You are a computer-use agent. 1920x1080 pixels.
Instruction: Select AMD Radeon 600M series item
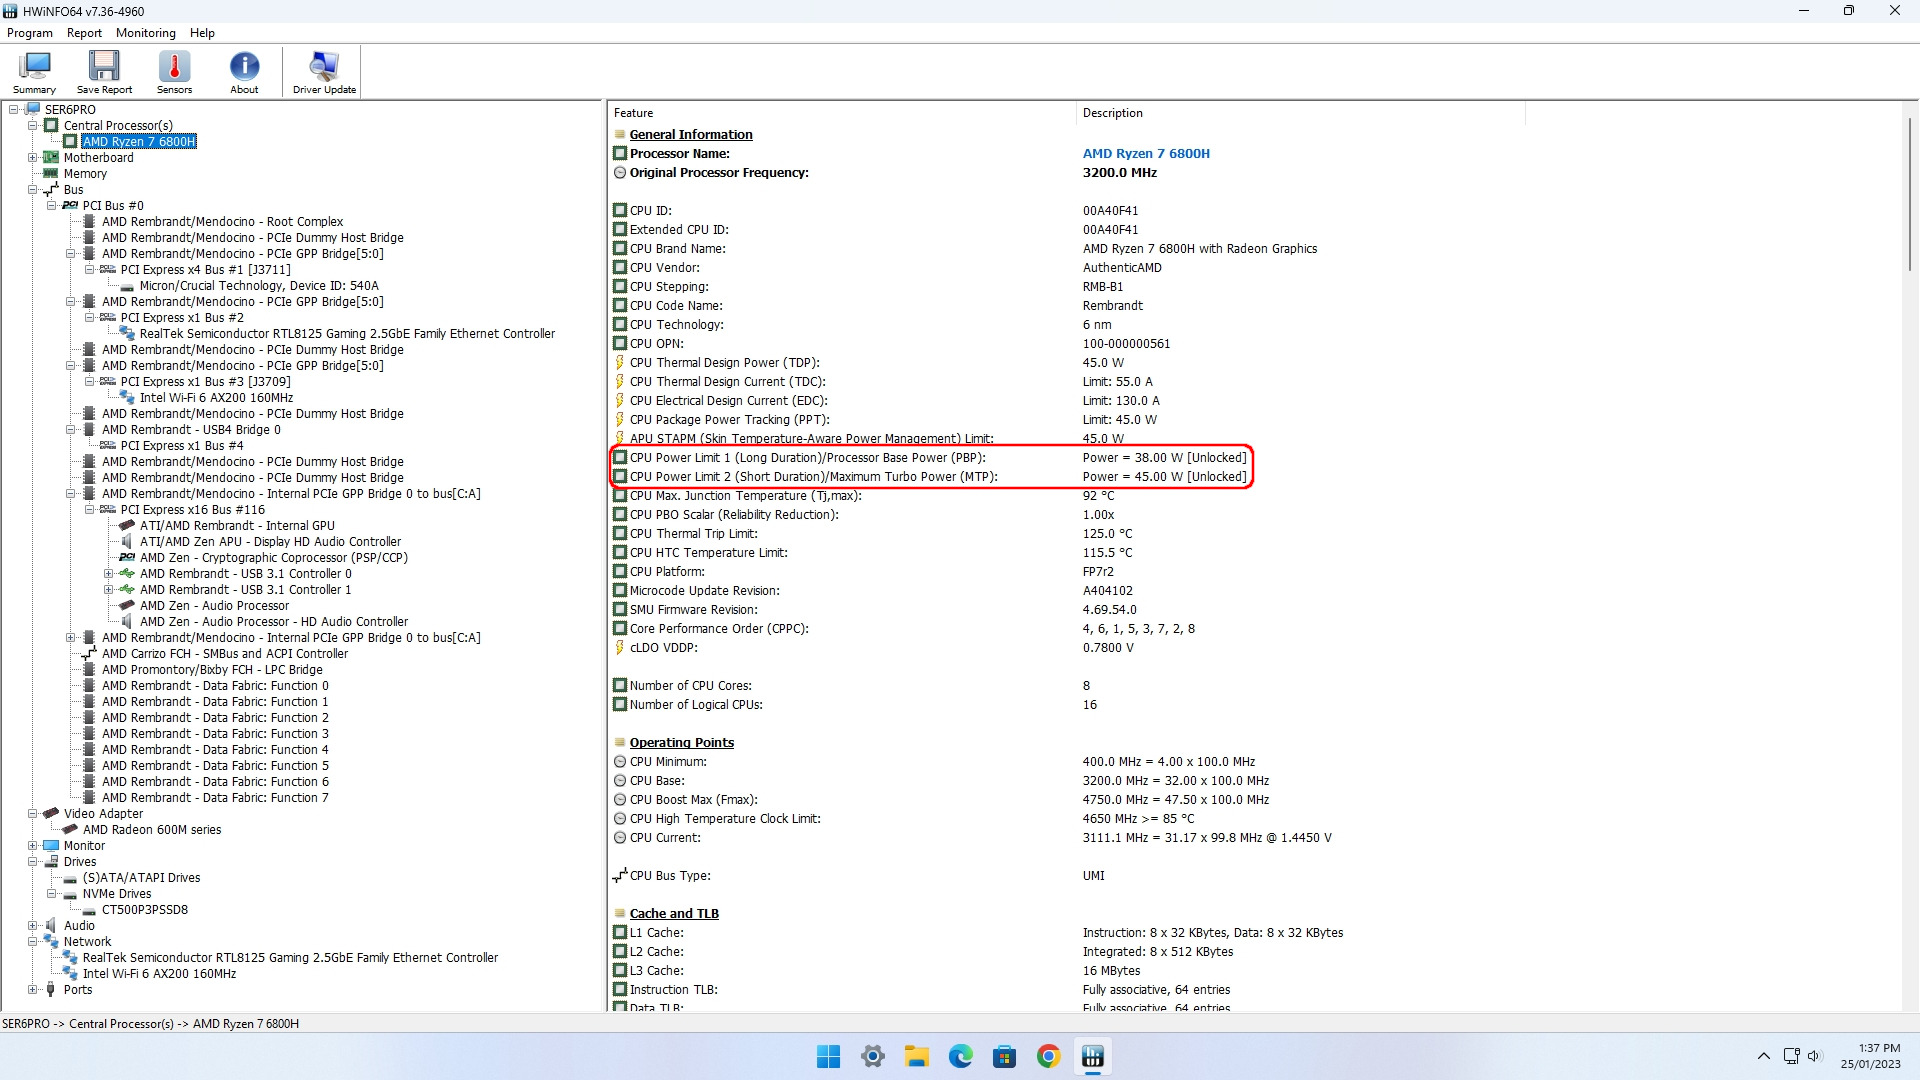click(x=152, y=830)
